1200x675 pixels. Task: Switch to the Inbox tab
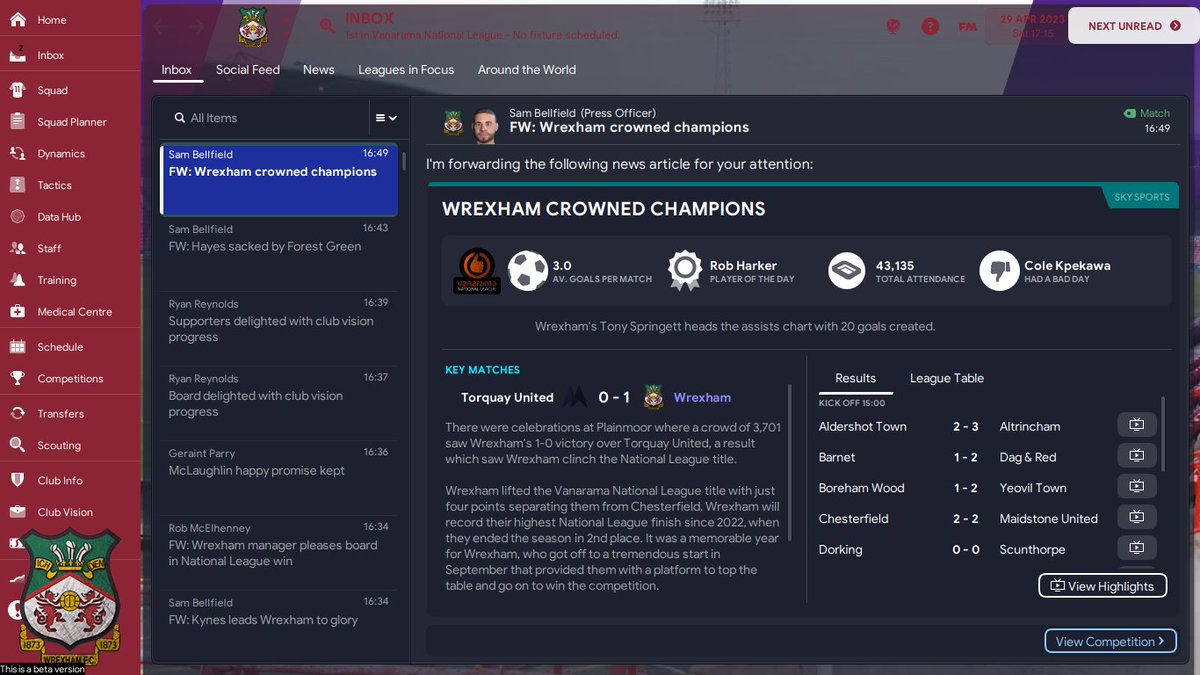pos(177,70)
